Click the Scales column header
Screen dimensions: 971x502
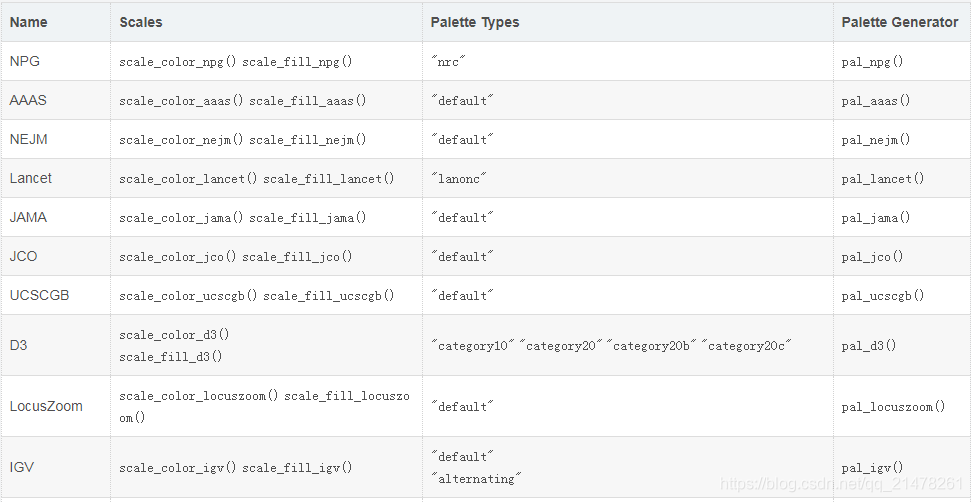click(x=141, y=22)
